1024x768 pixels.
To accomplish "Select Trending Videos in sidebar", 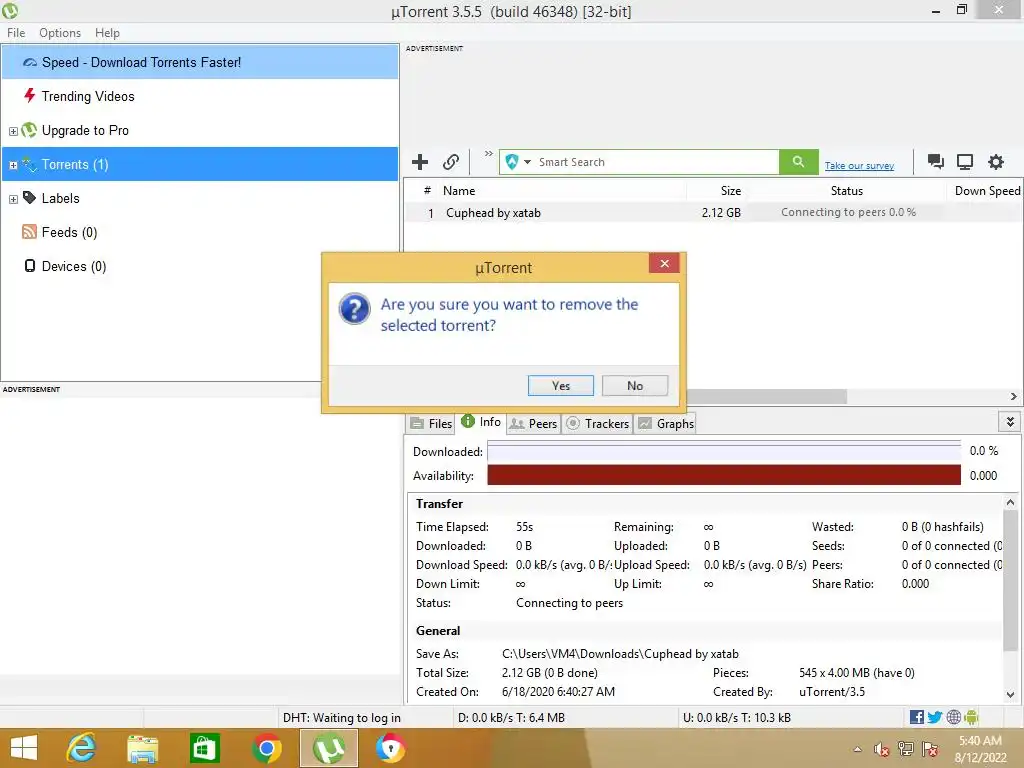I will 200,96.
